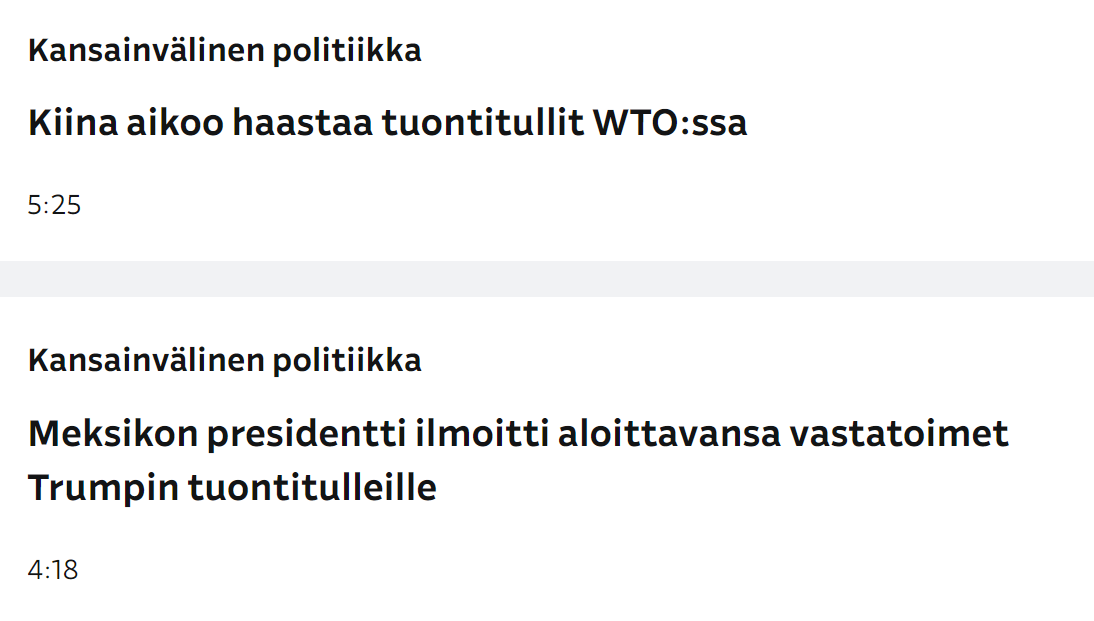Click the word "WTO:ssa" in the first headline

[x=670, y=124]
